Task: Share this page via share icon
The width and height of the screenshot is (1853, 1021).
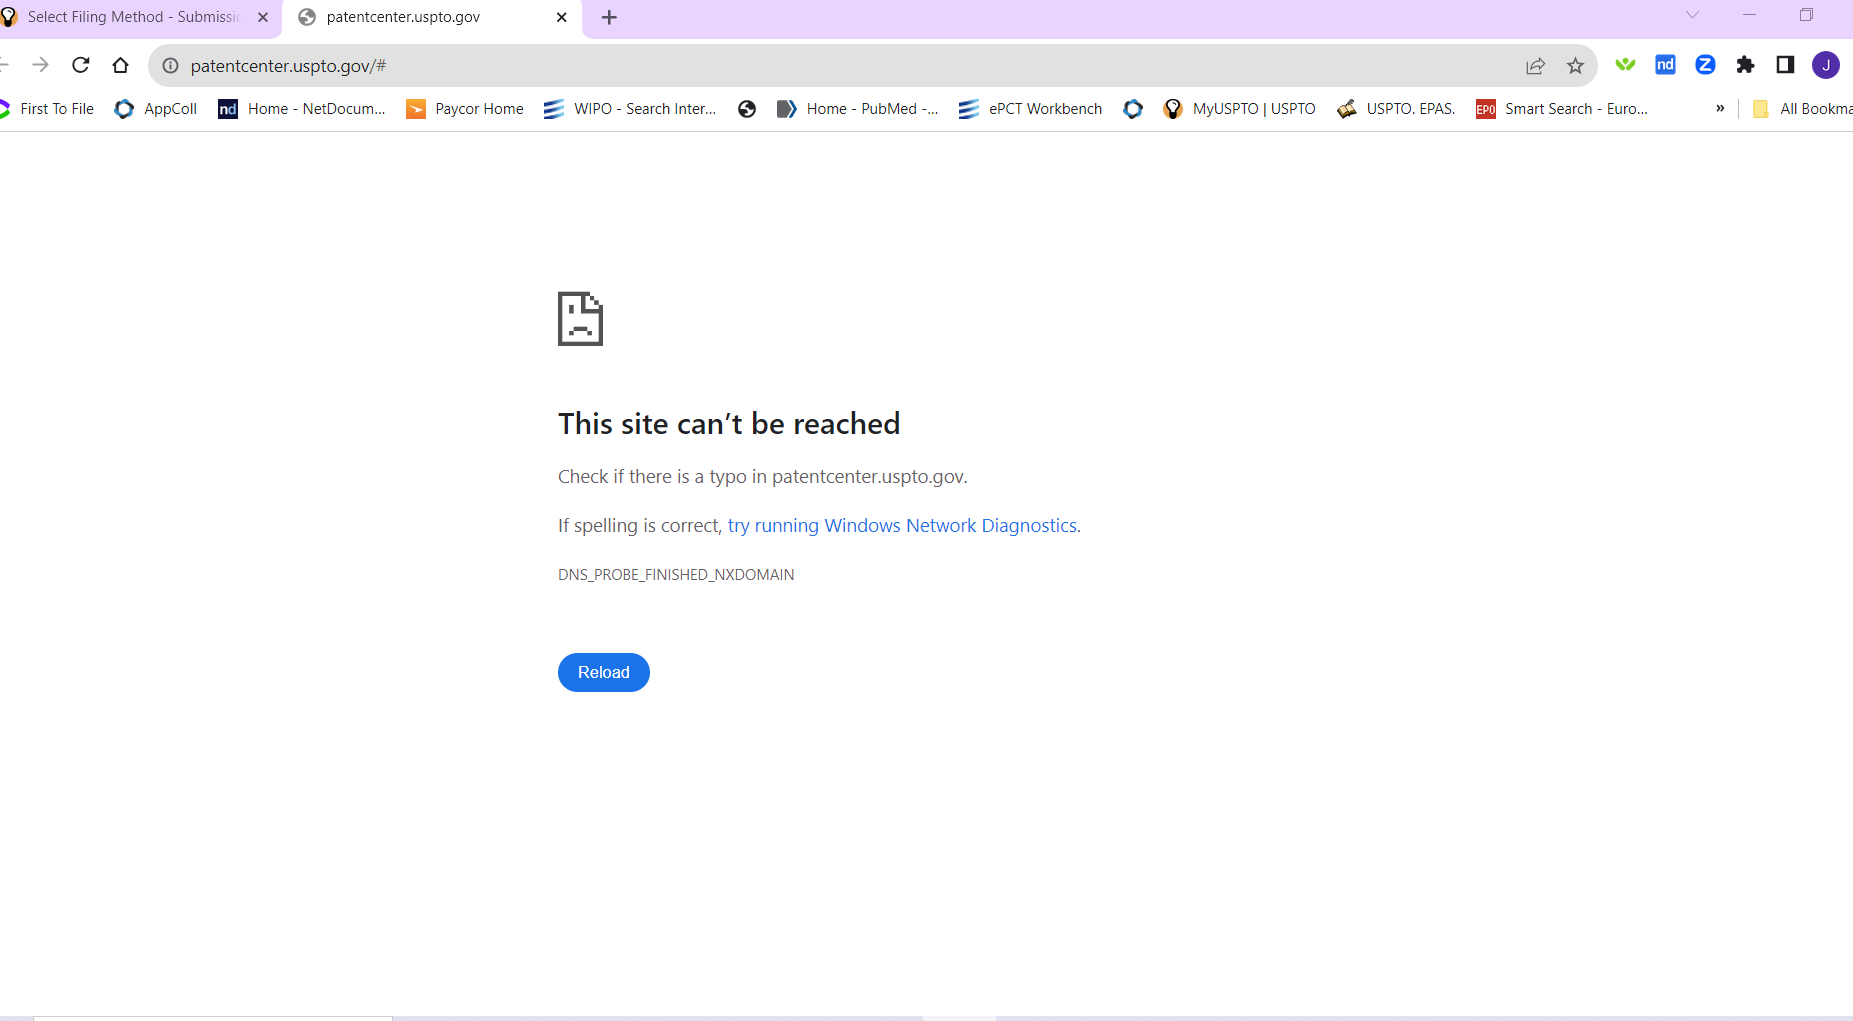Action: click(1535, 66)
